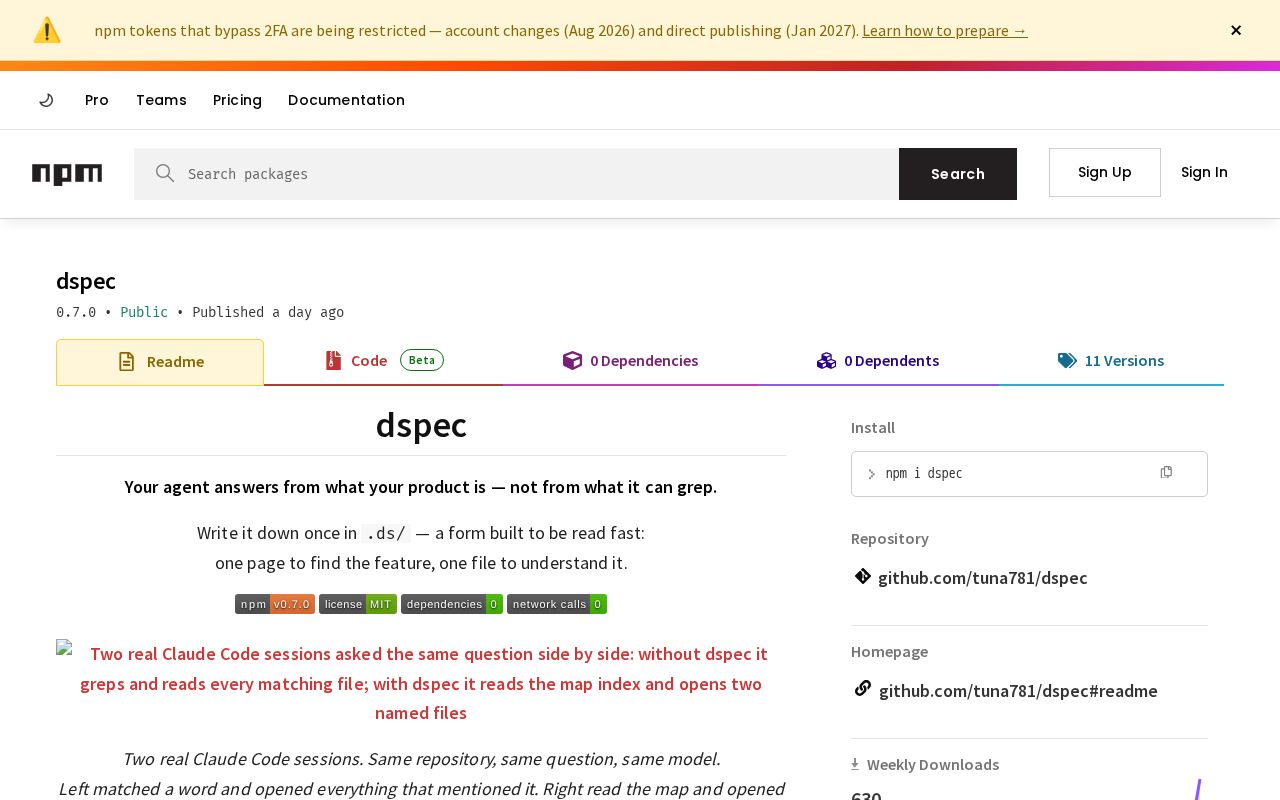This screenshot has width=1280, height=800.
Task: Open the npm logo home link
Action: (x=67, y=174)
